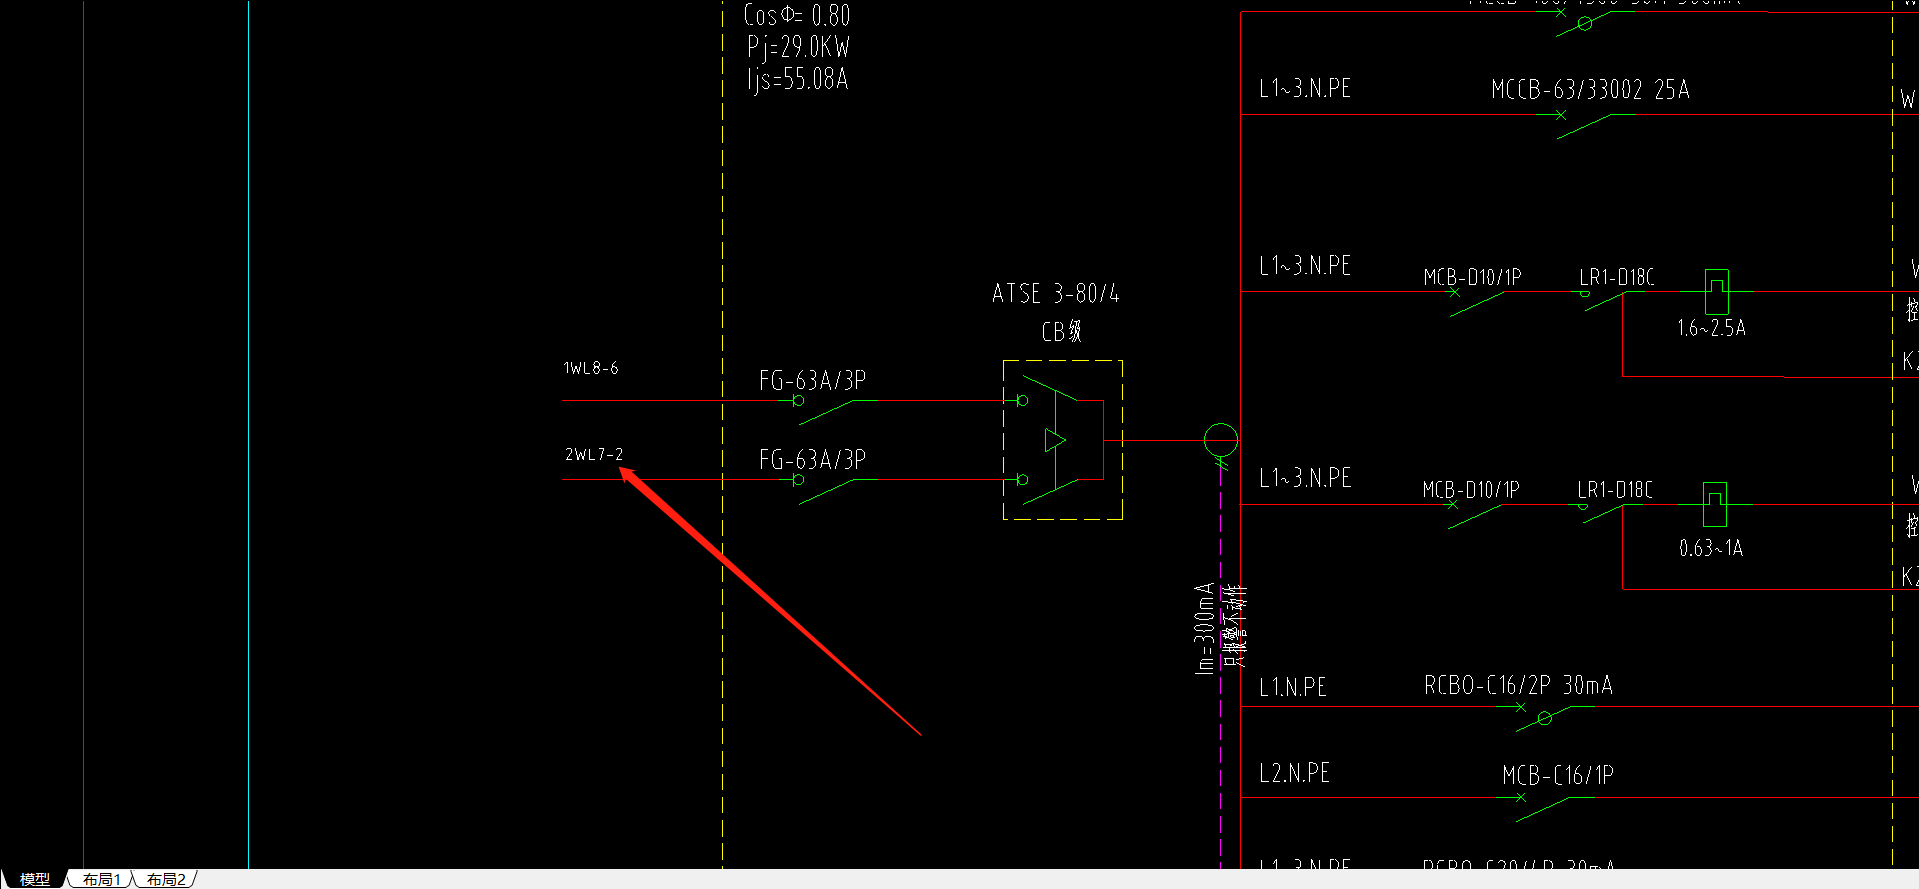Select the breaker switch symbol under MCCB-63/33002 25A

tap(1585, 124)
